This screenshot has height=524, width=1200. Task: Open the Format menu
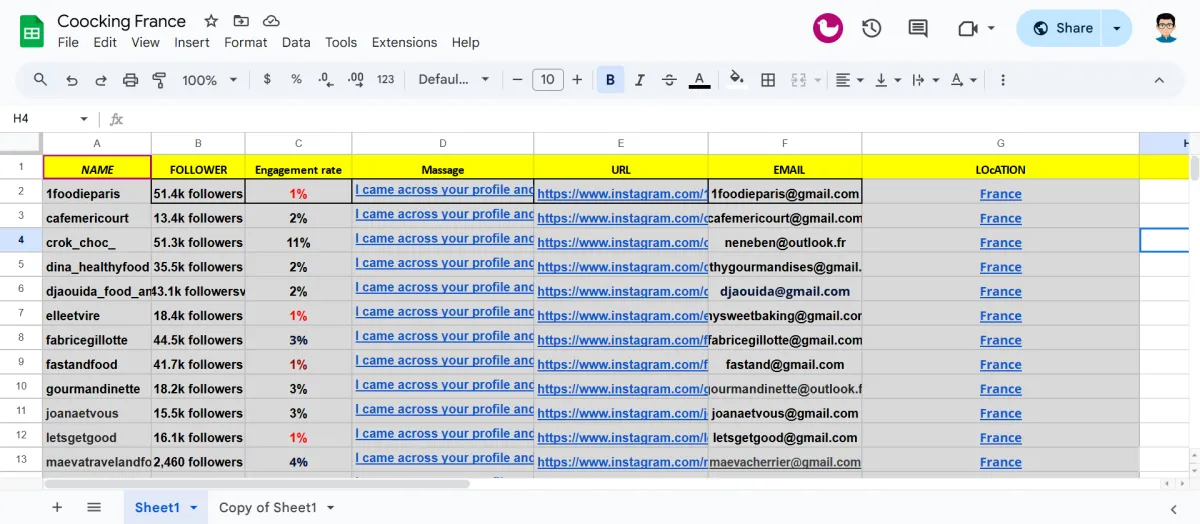pos(246,42)
